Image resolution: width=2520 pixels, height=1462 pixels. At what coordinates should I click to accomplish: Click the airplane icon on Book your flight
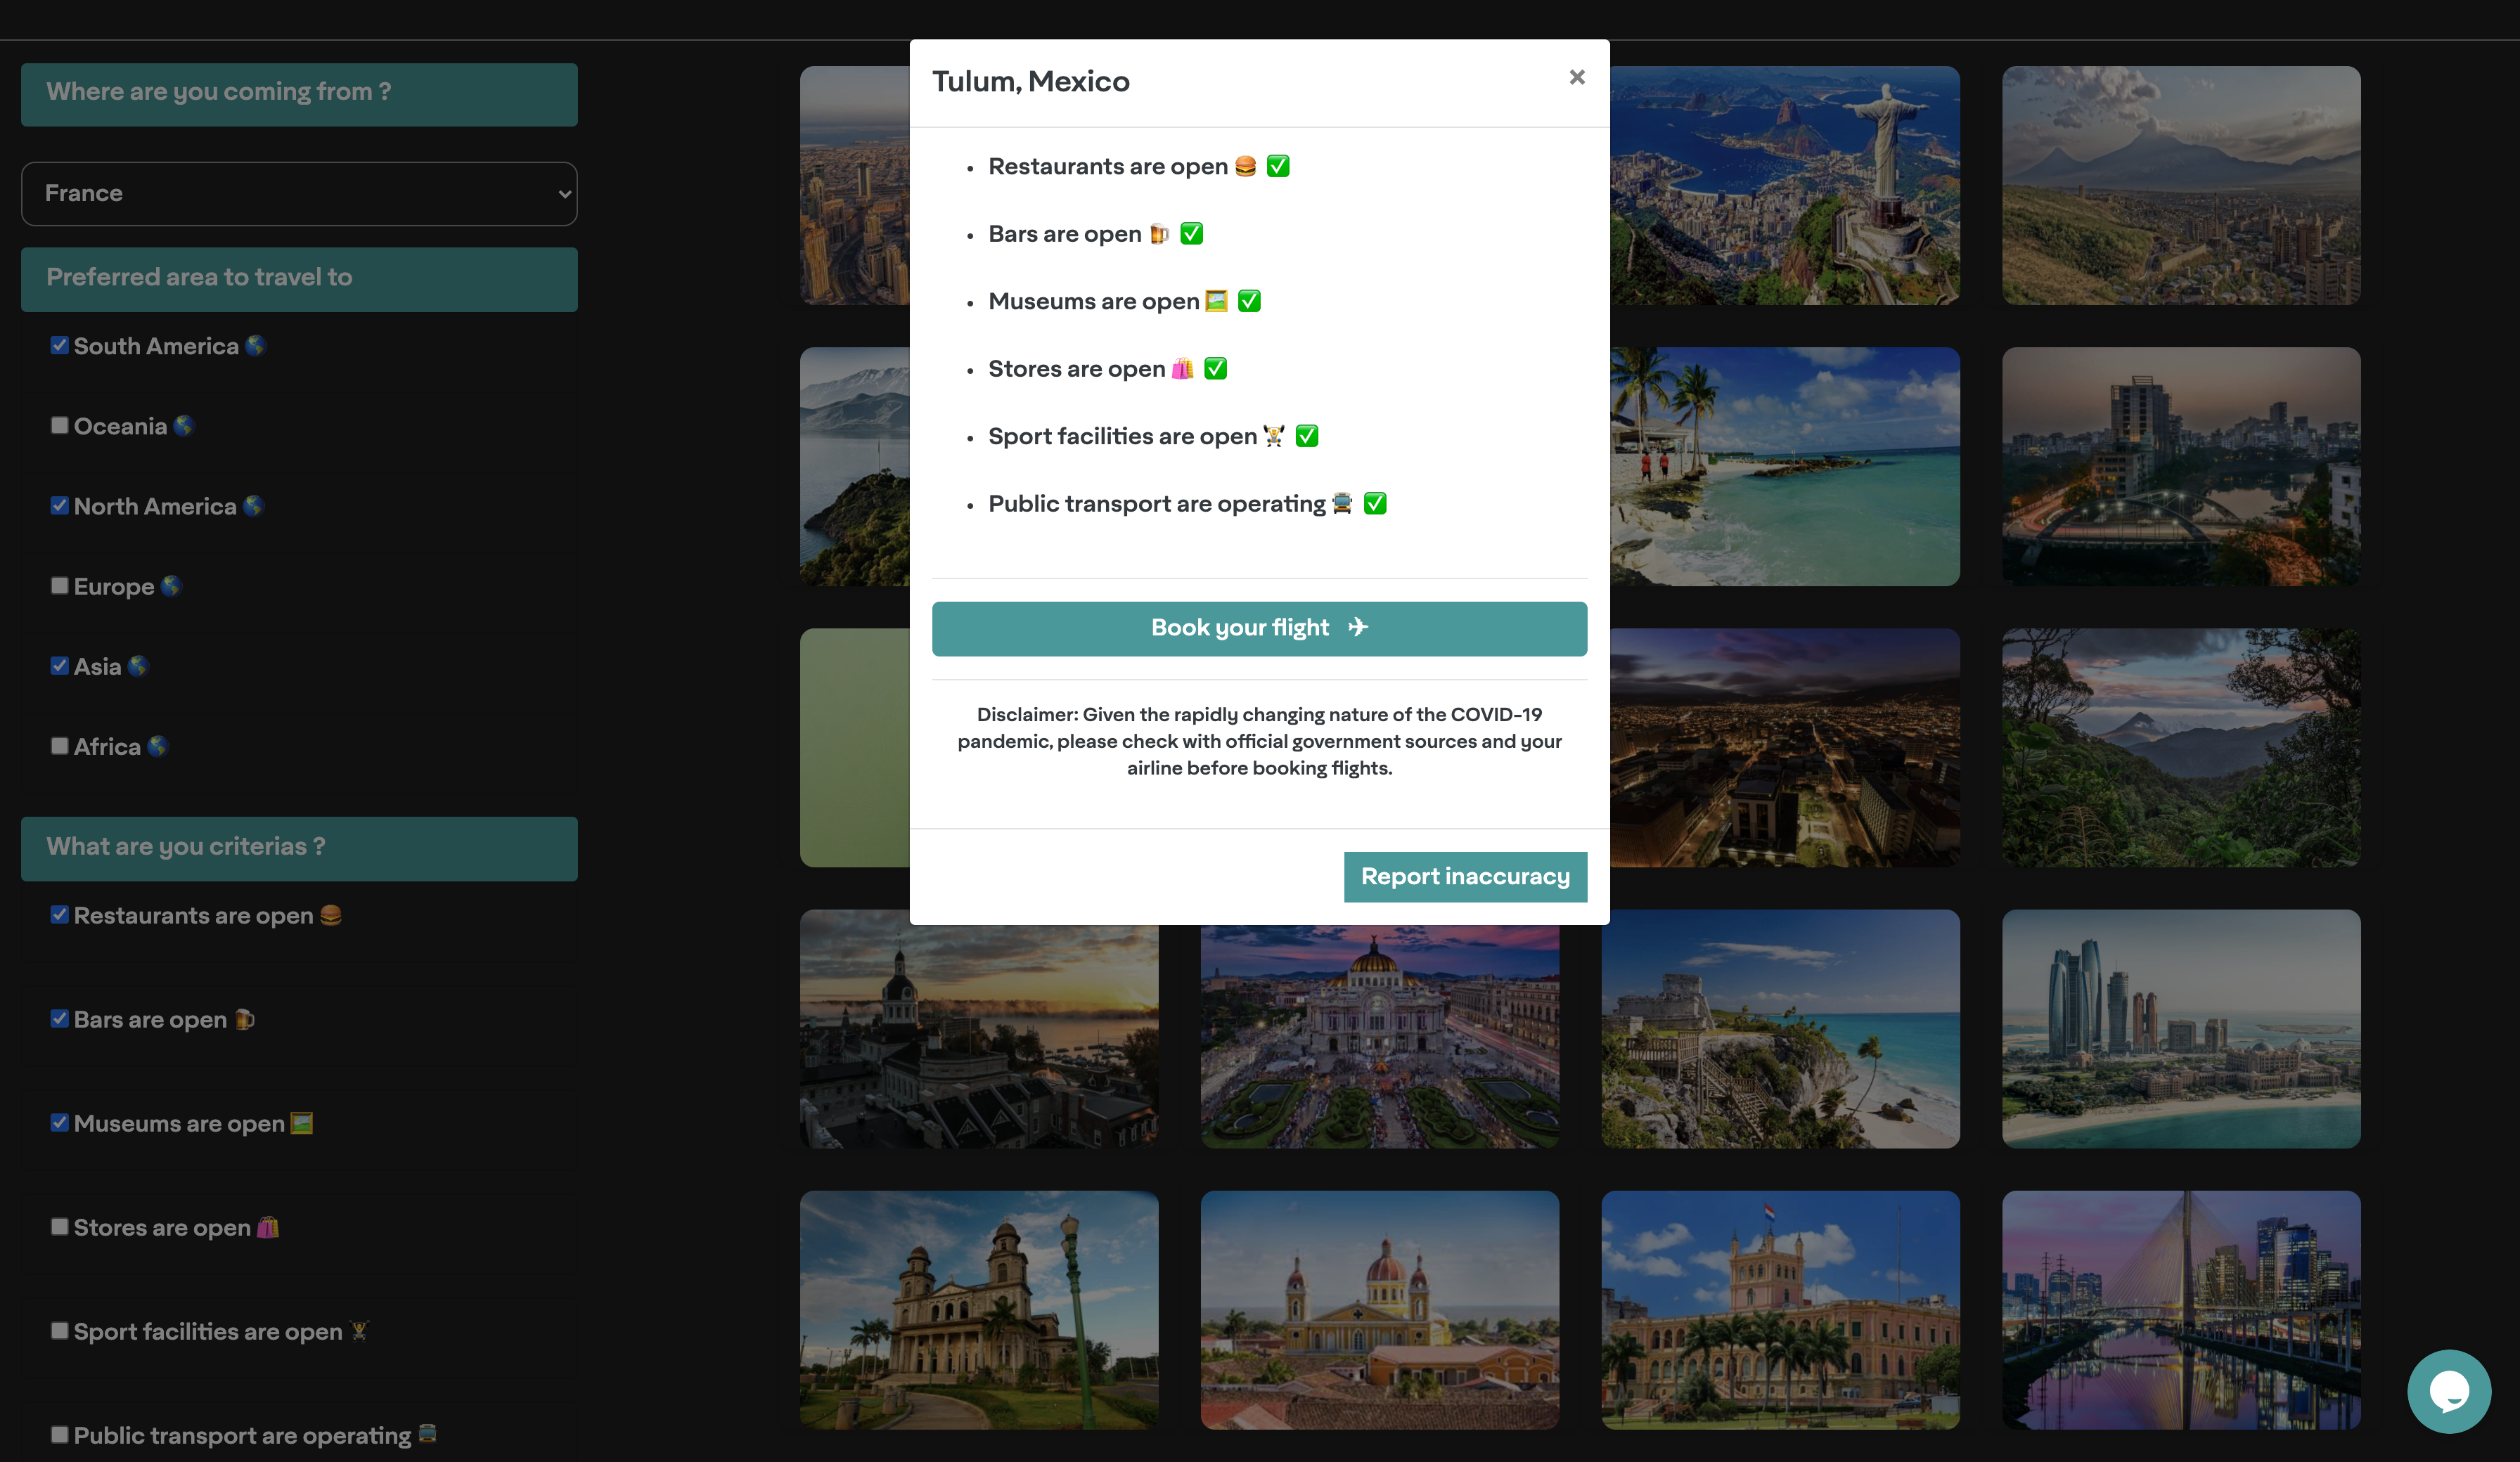[1357, 627]
